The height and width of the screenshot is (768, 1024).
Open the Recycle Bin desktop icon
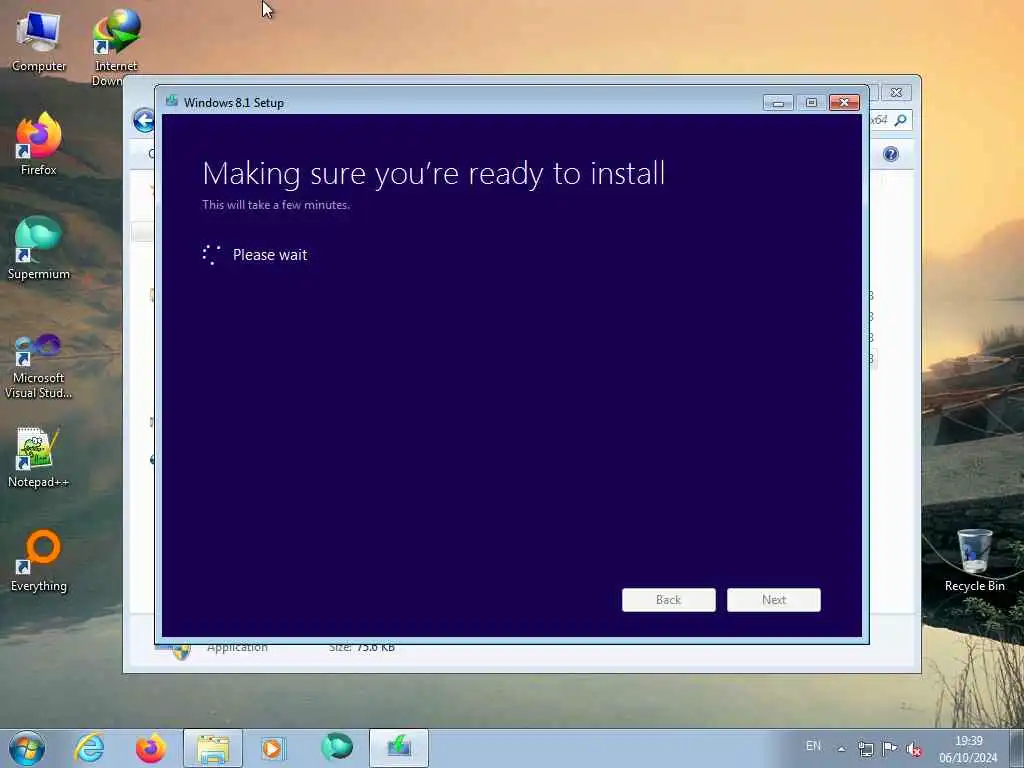point(974,560)
